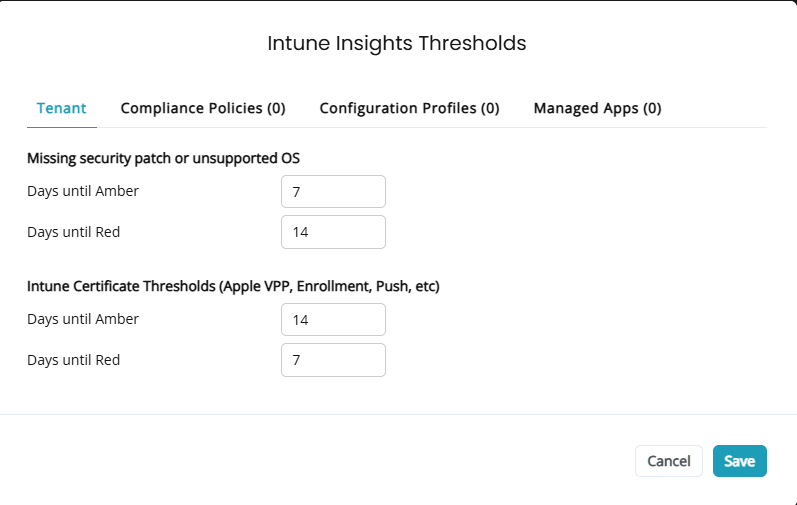The width and height of the screenshot is (797, 505).
Task: Click Days until Amber label under security patch
Action: [83, 191]
